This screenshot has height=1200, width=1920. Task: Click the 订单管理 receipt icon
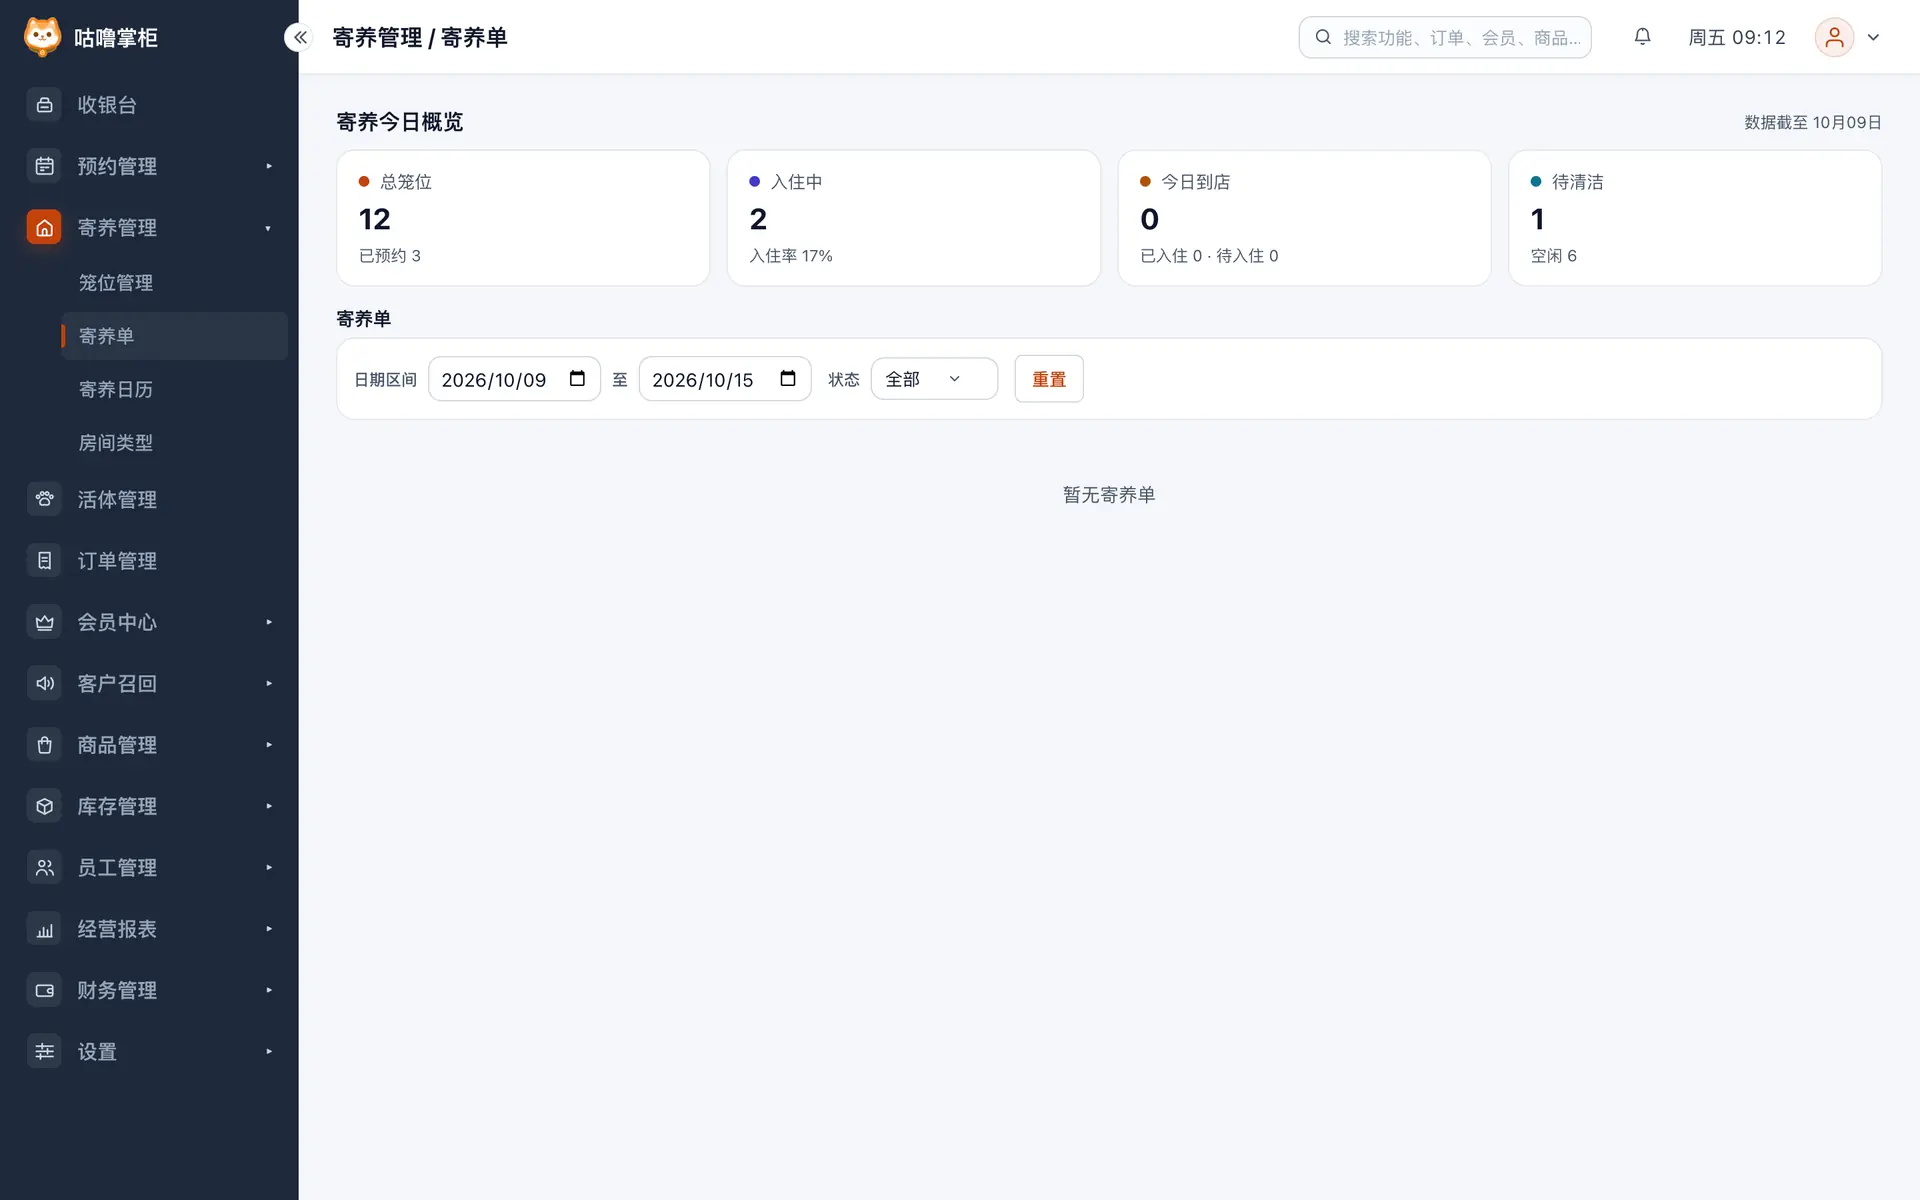(x=44, y=560)
